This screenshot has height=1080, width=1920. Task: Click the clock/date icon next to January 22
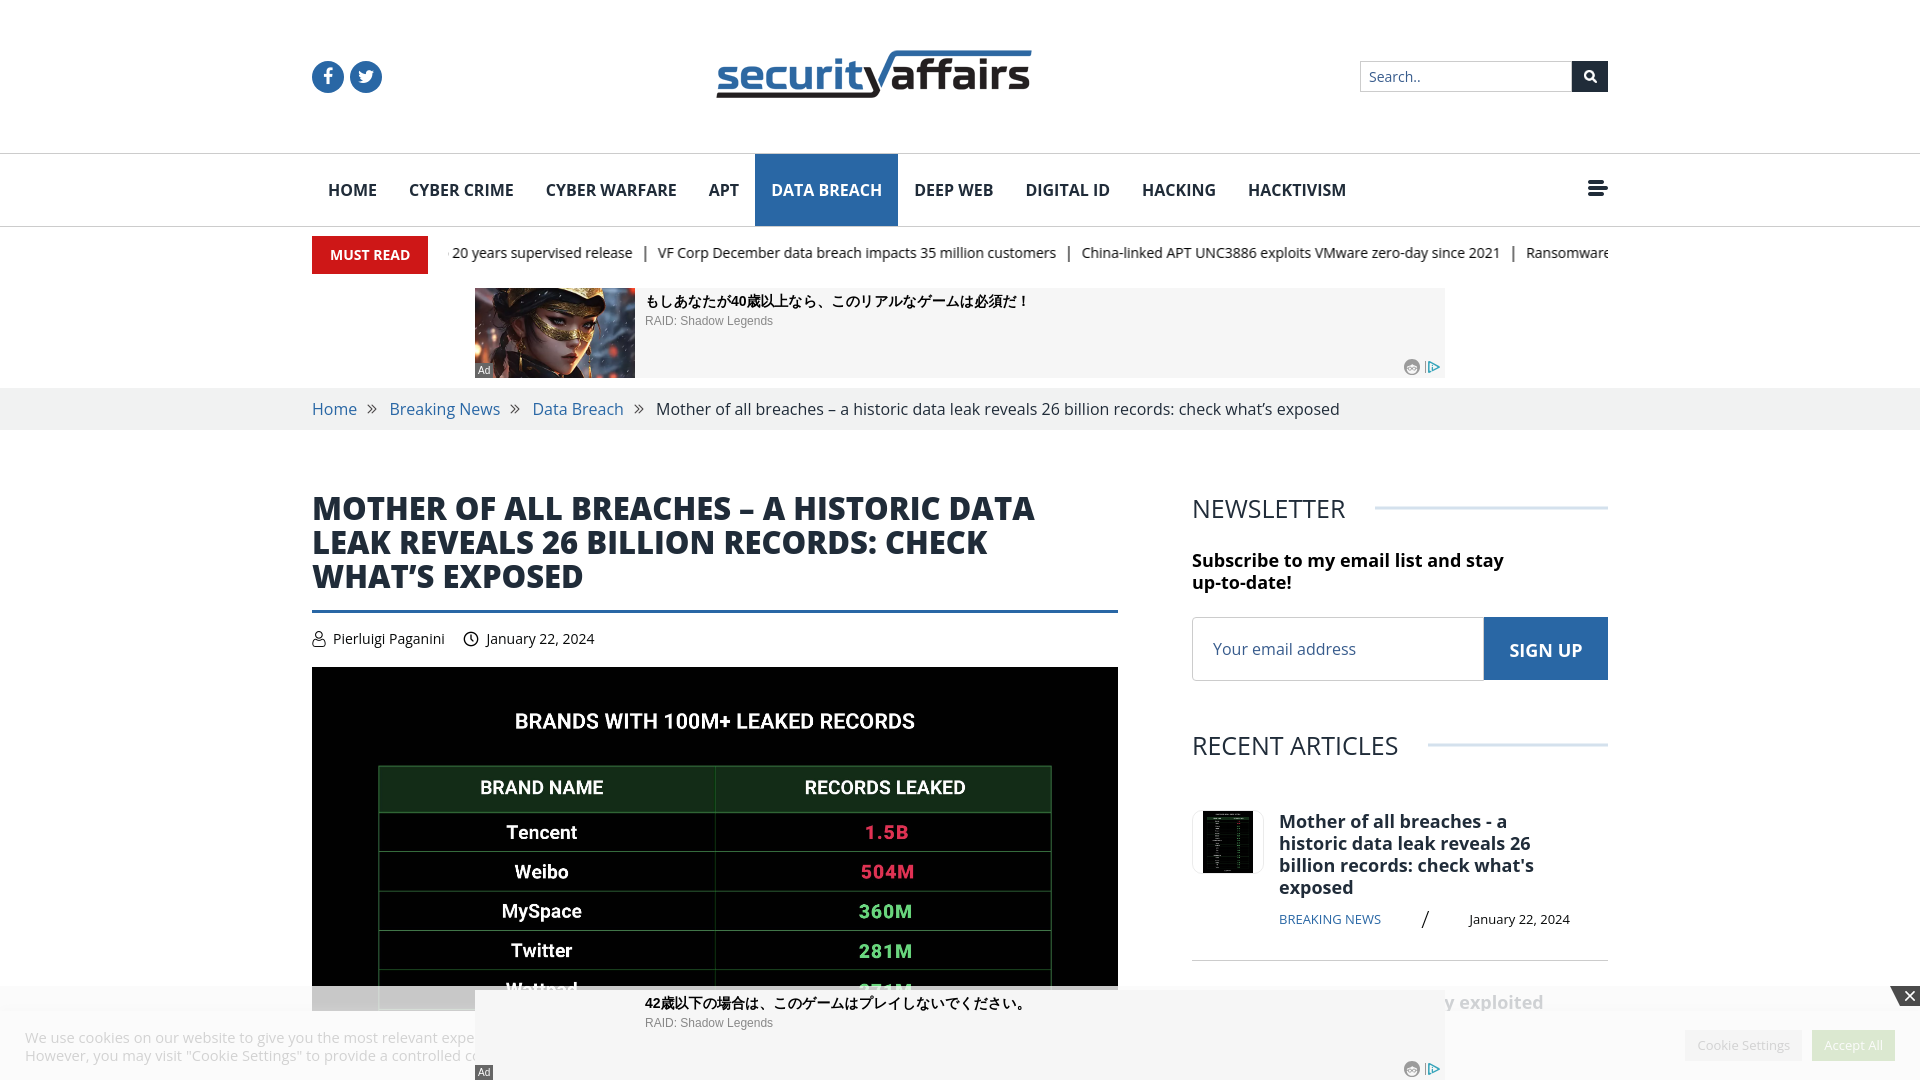(469, 638)
